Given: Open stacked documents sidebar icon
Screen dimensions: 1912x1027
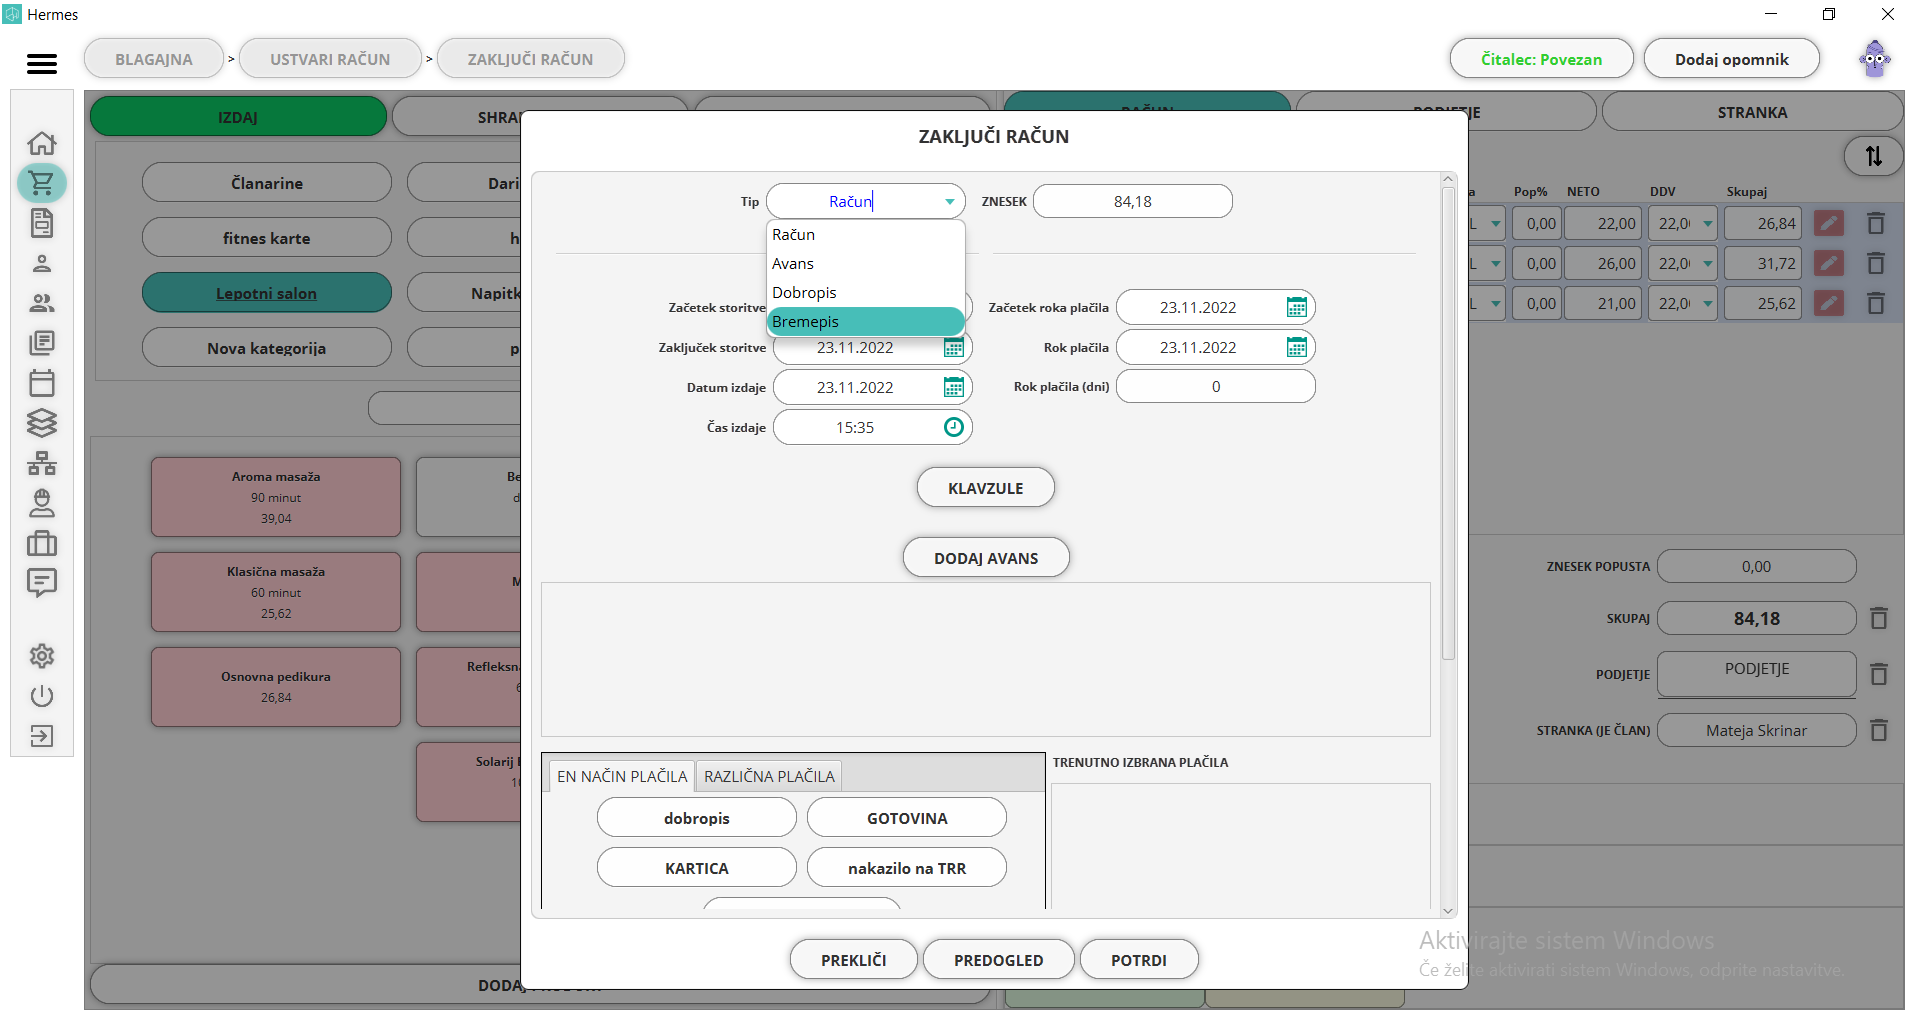Looking at the screenshot, I should (x=42, y=343).
